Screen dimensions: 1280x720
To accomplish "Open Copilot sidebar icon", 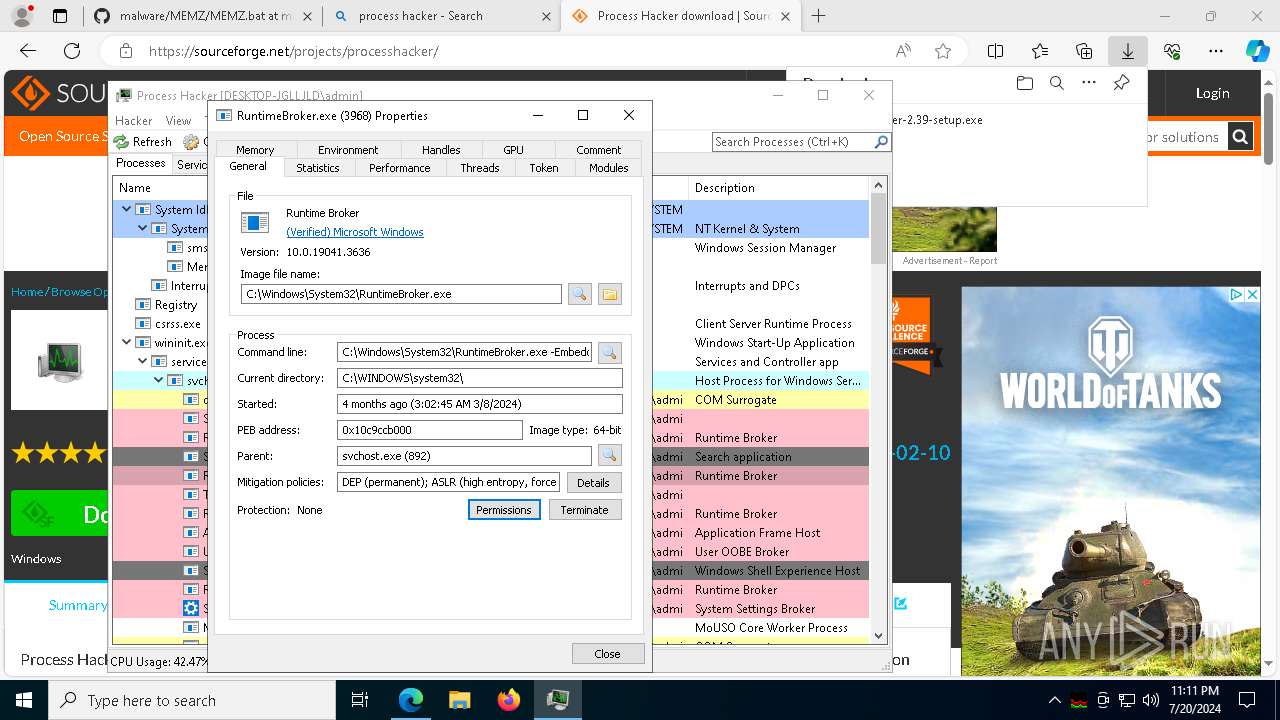I will click(1257, 51).
